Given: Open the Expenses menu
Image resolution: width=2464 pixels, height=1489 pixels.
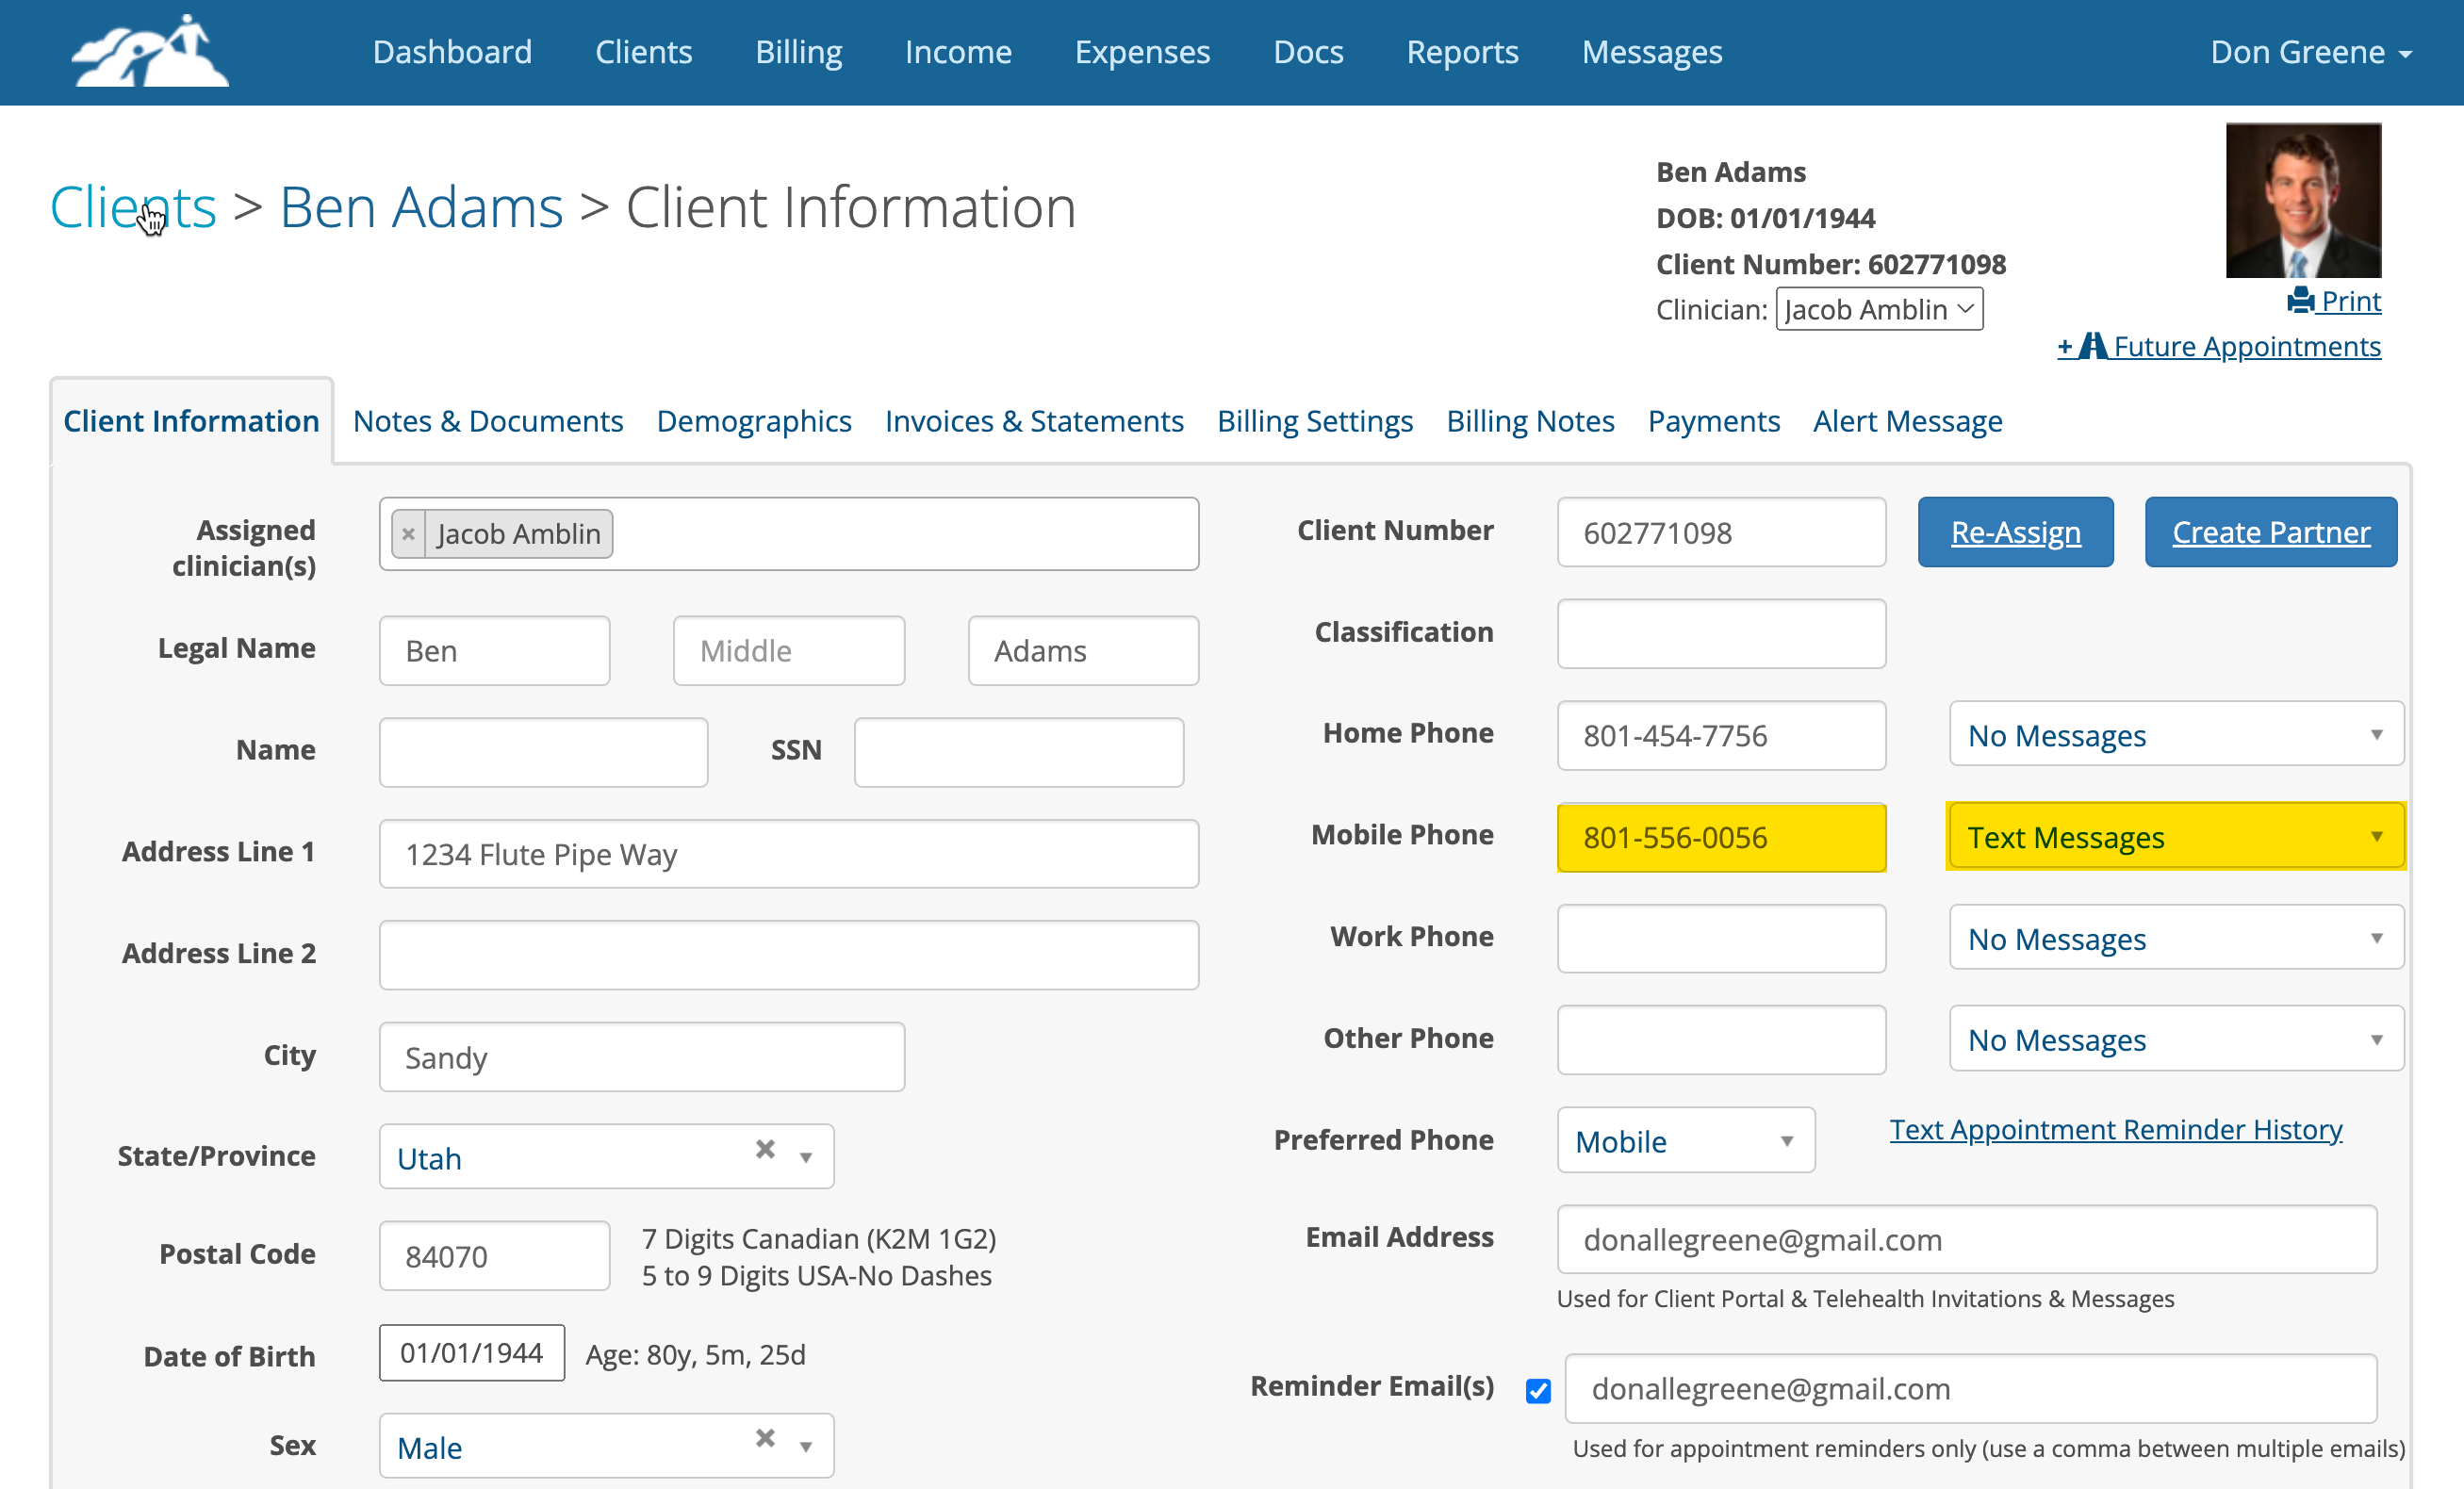Looking at the screenshot, I should tap(1142, 51).
